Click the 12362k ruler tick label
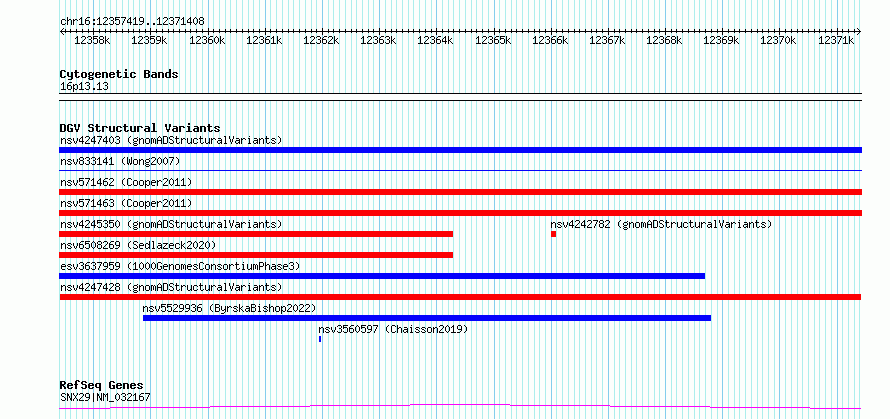Viewport: 890px width, 419px height. point(321,41)
